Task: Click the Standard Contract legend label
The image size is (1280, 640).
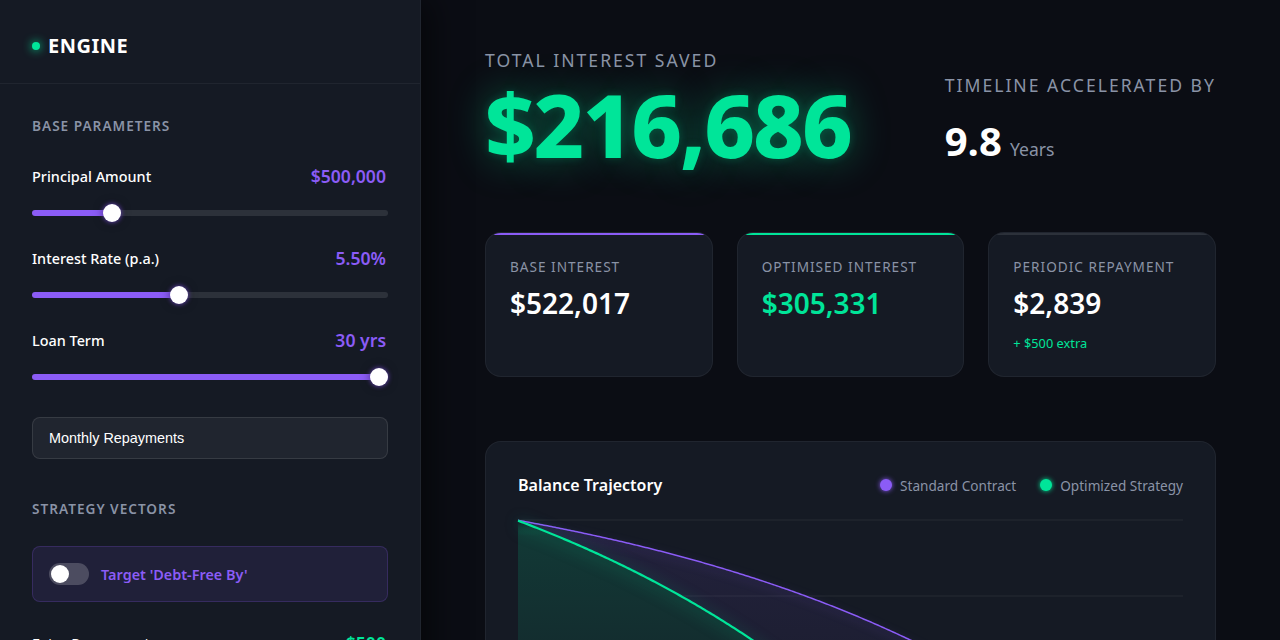Action: tap(958, 486)
